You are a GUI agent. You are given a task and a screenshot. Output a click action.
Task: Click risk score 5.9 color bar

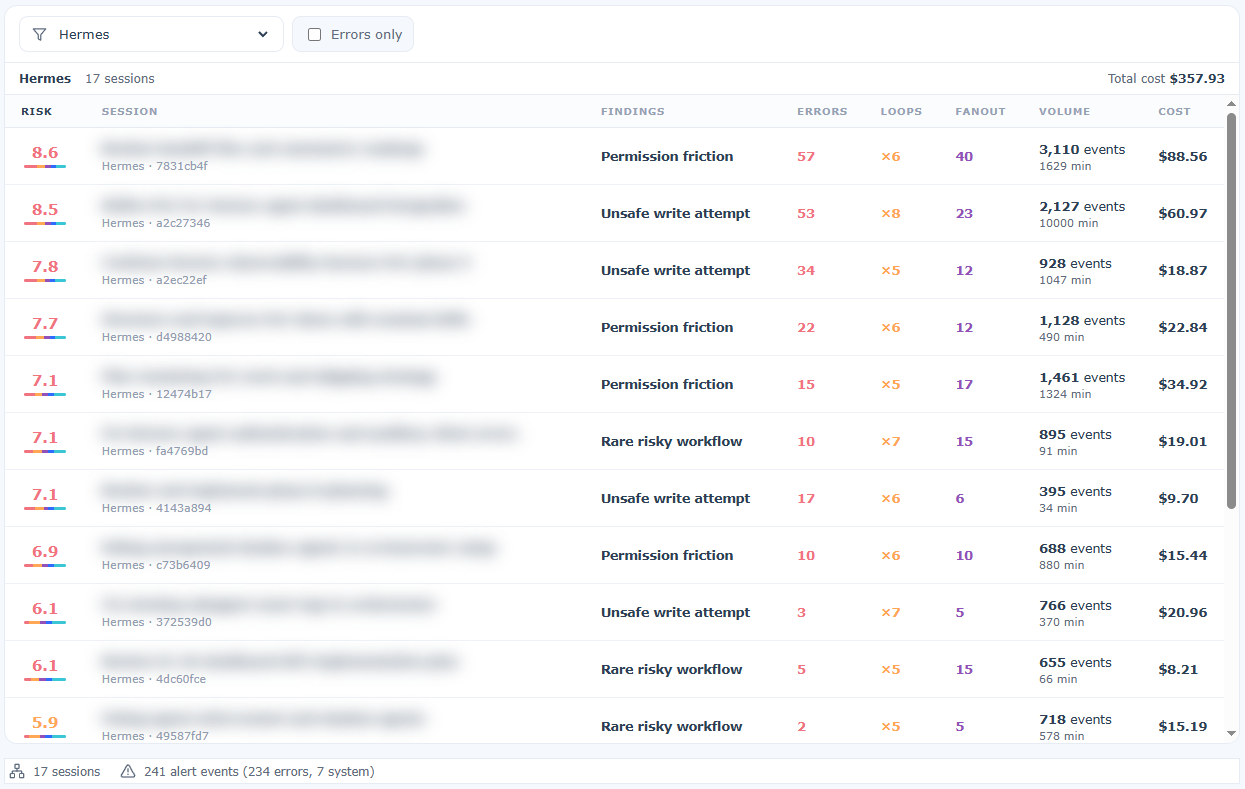[x=45, y=737]
